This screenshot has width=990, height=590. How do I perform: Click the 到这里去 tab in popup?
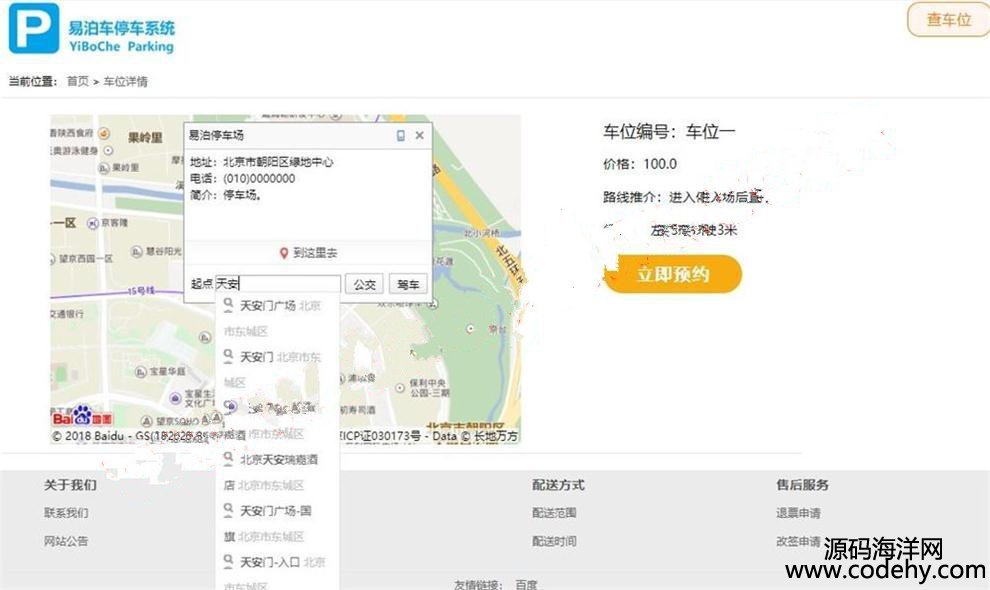(x=308, y=253)
